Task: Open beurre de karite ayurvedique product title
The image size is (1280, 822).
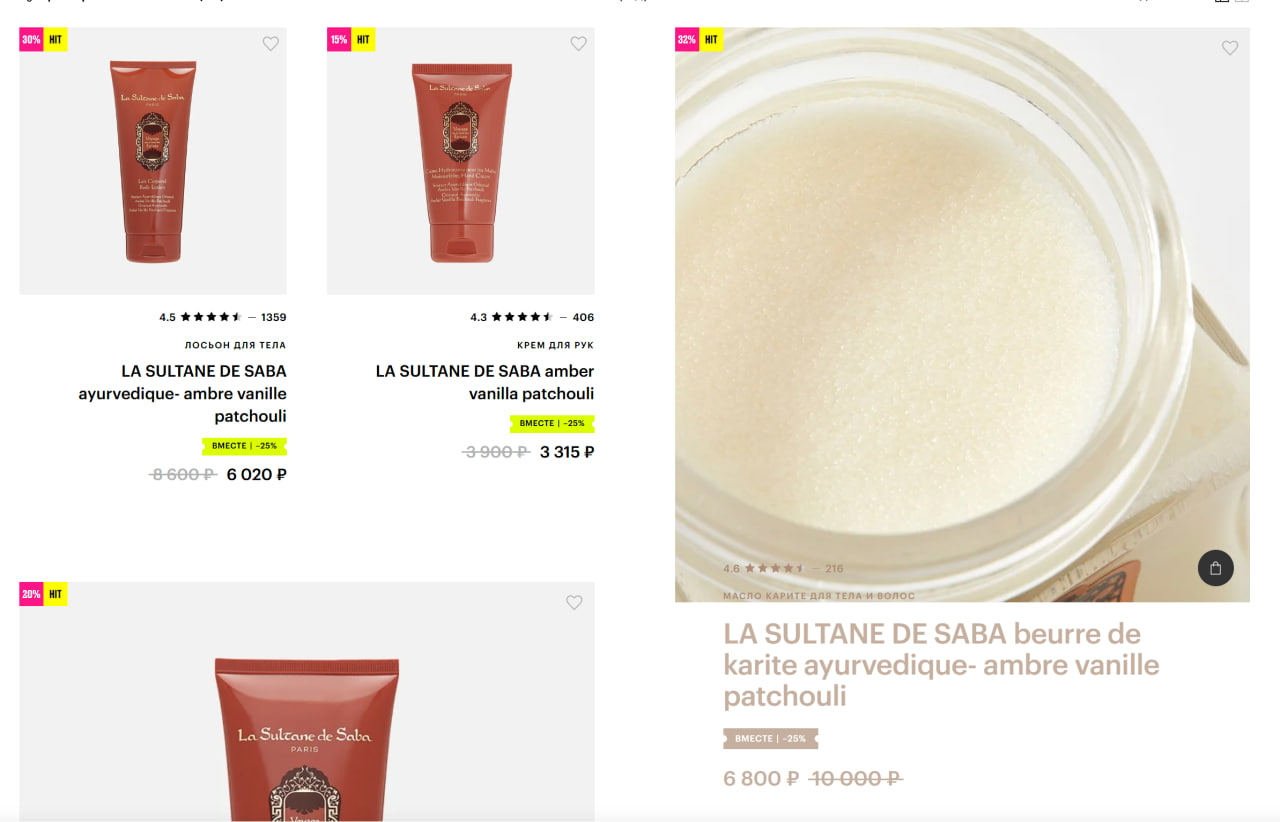Action: [941, 665]
